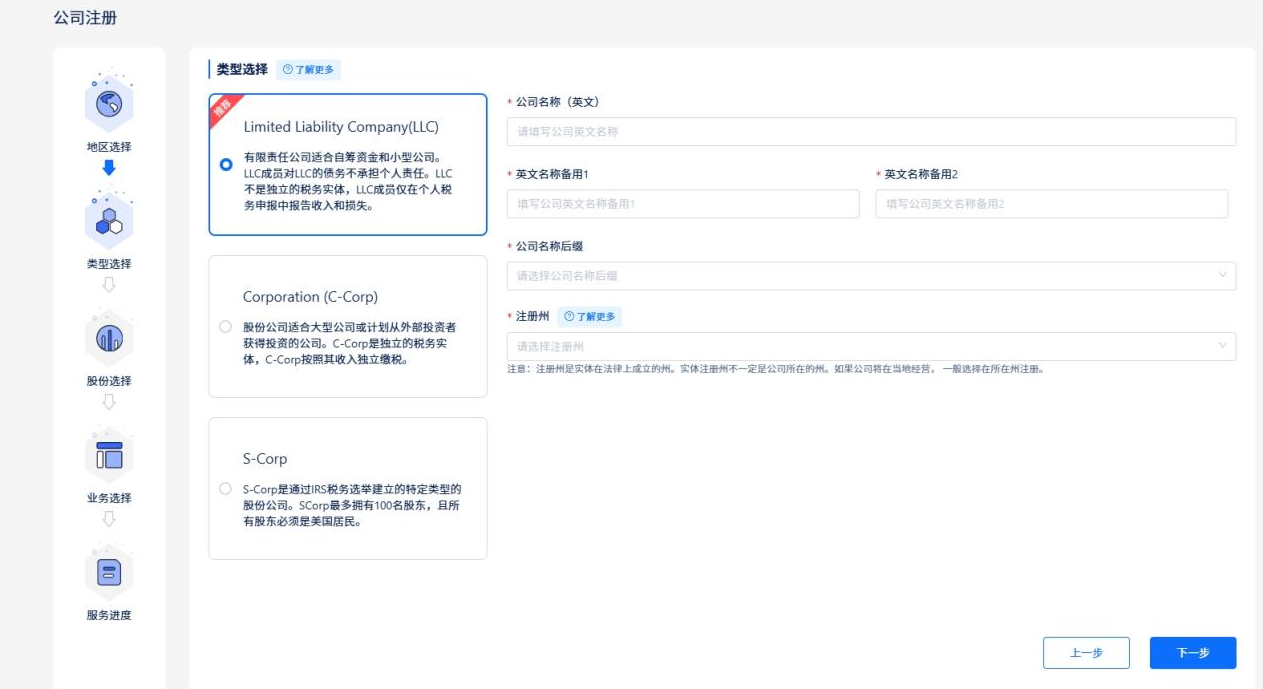Click the 公司注册 page heading
1263x689 pixels.
(x=85, y=18)
